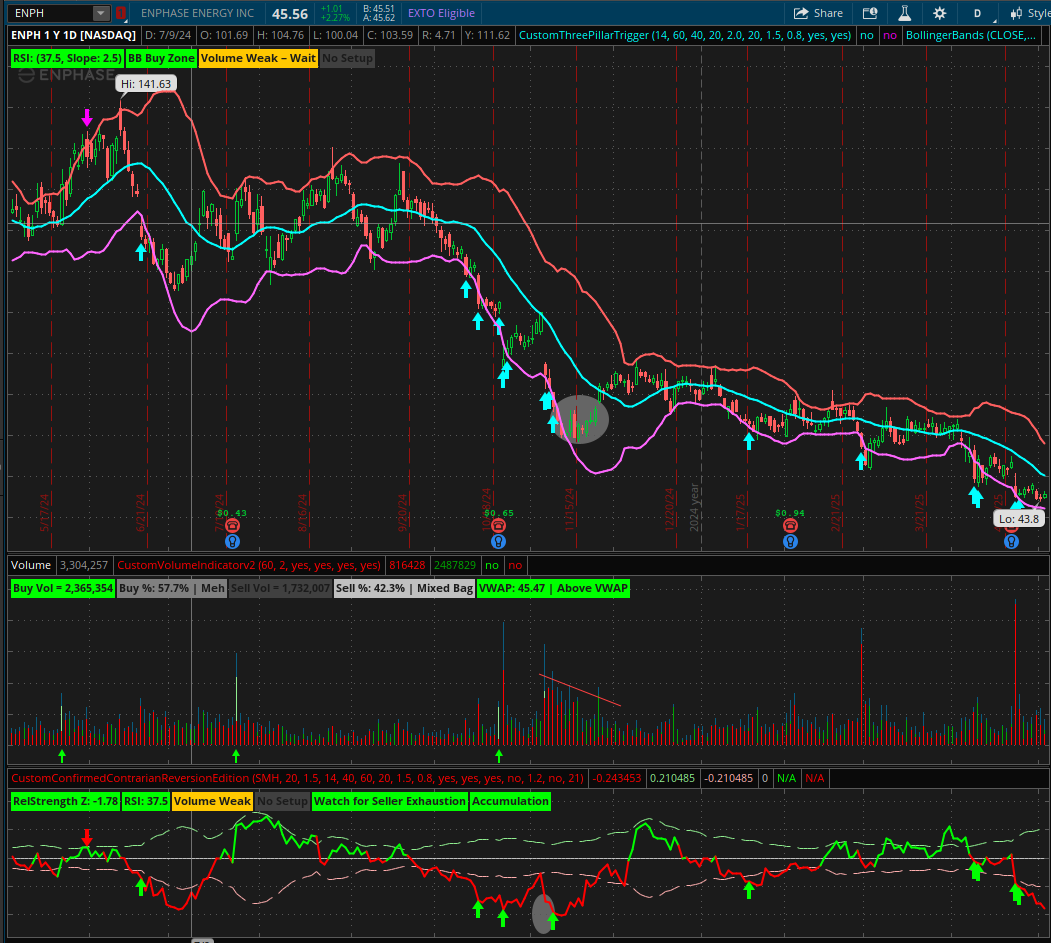
Task: Click the Volume Weak – Wait label
Action: pos(258,58)
